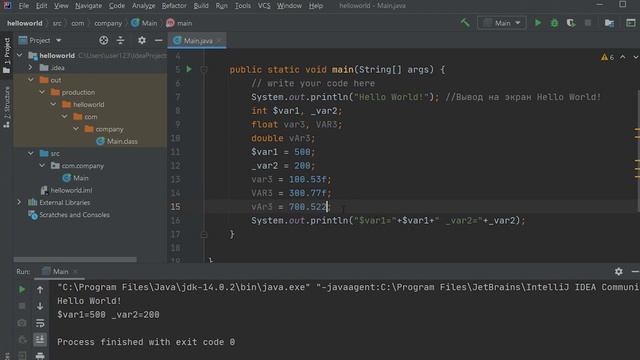The height and width of the screenshot is (360, 640).
Task: Click the print icon in the Run panel
Action: coord(40,356)
